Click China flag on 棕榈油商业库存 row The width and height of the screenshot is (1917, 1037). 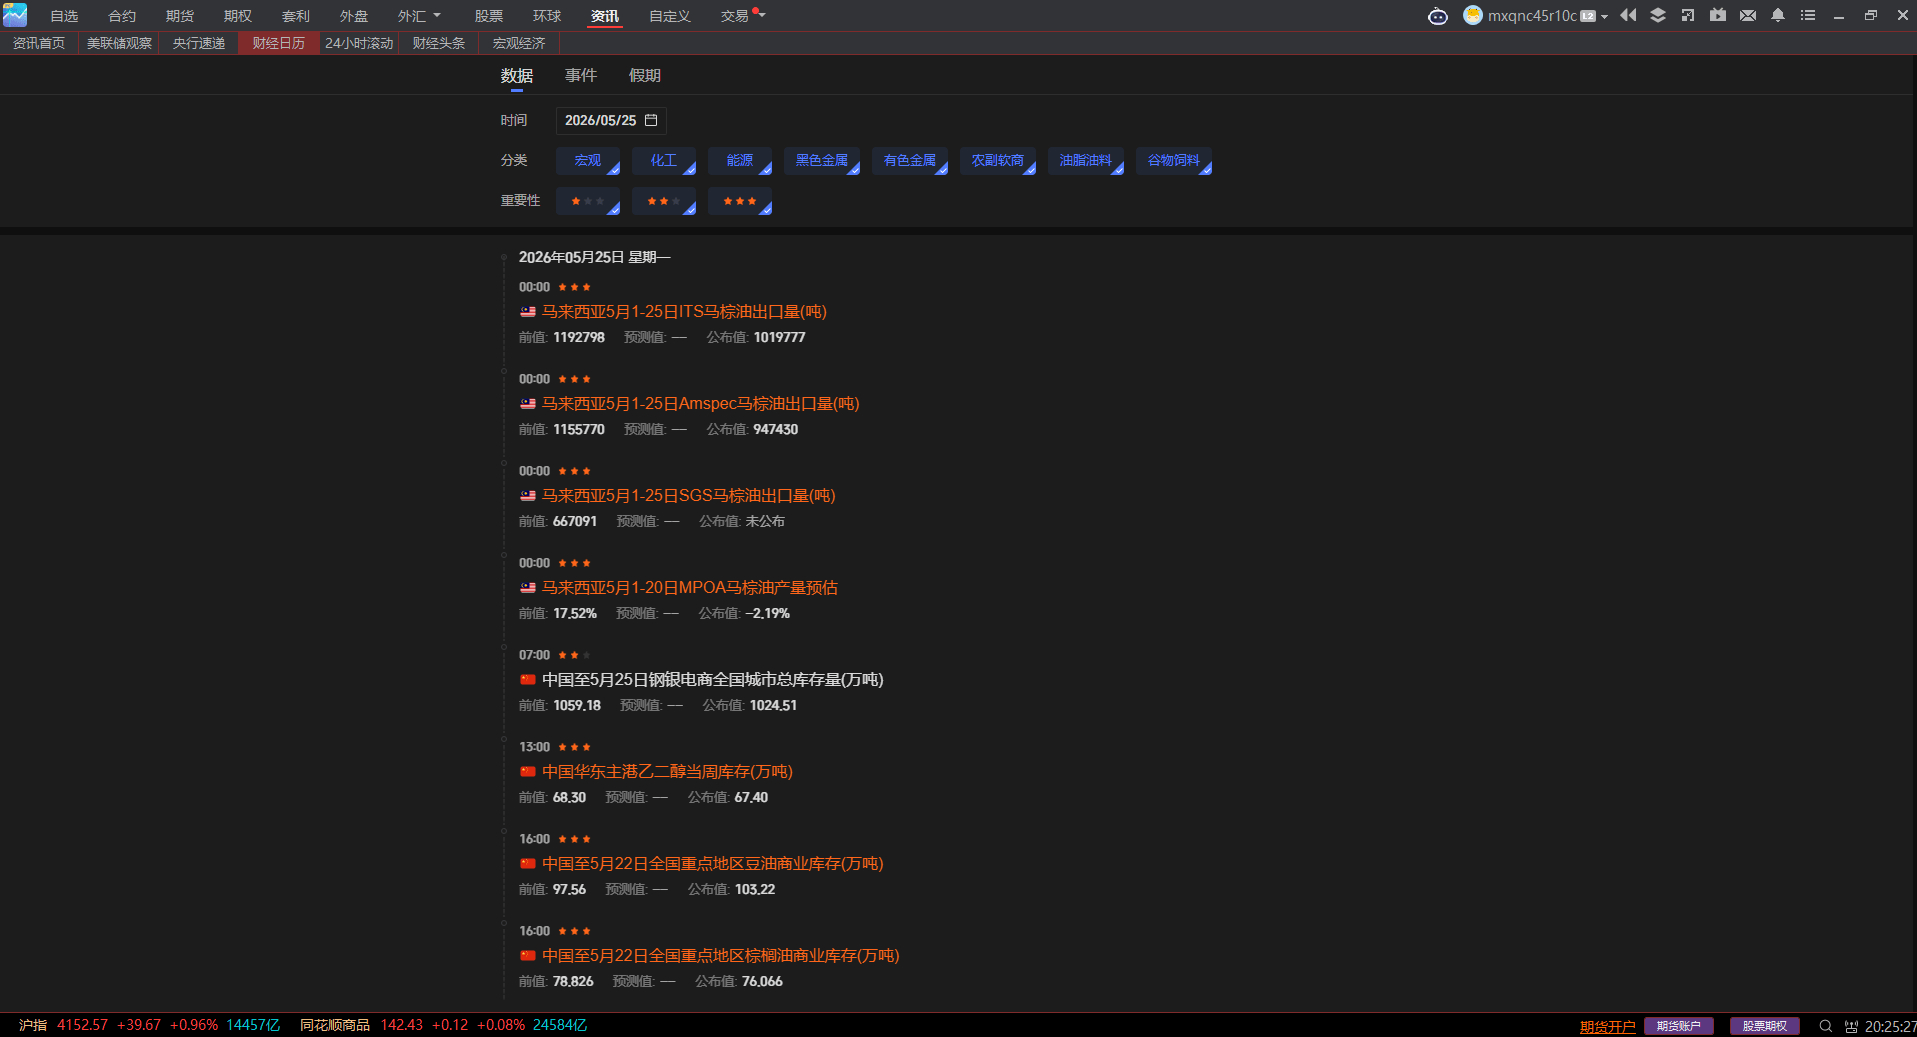(x=528, y=956)
